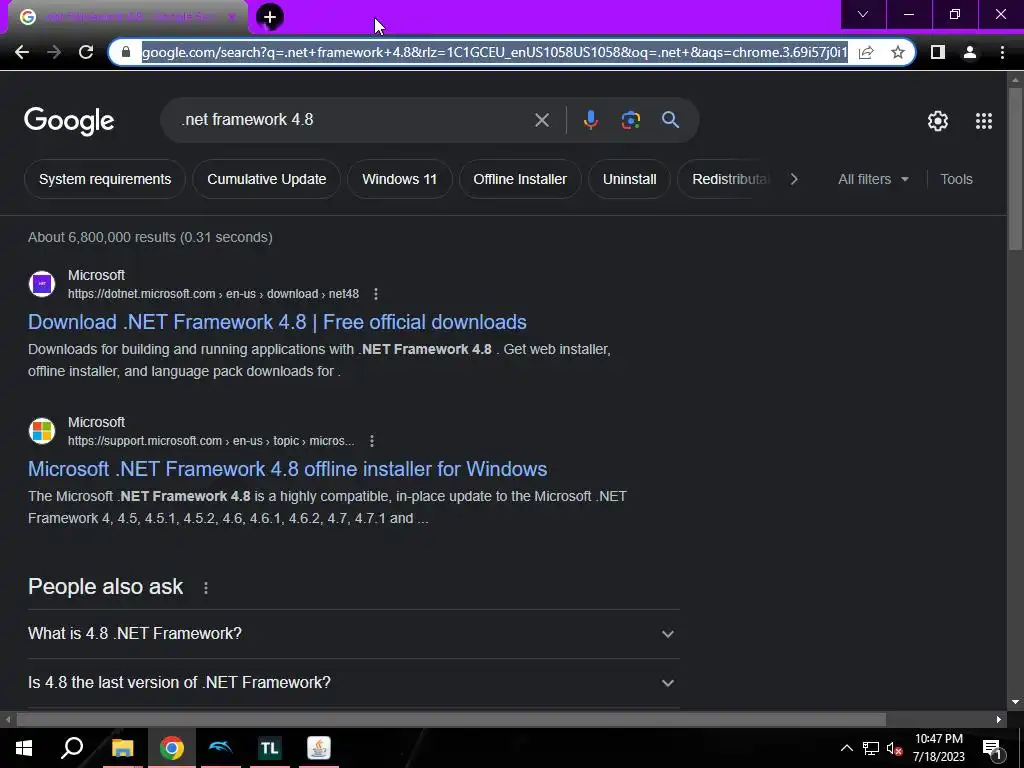Go back using the browser back arrow

click(x=22, y=52)
